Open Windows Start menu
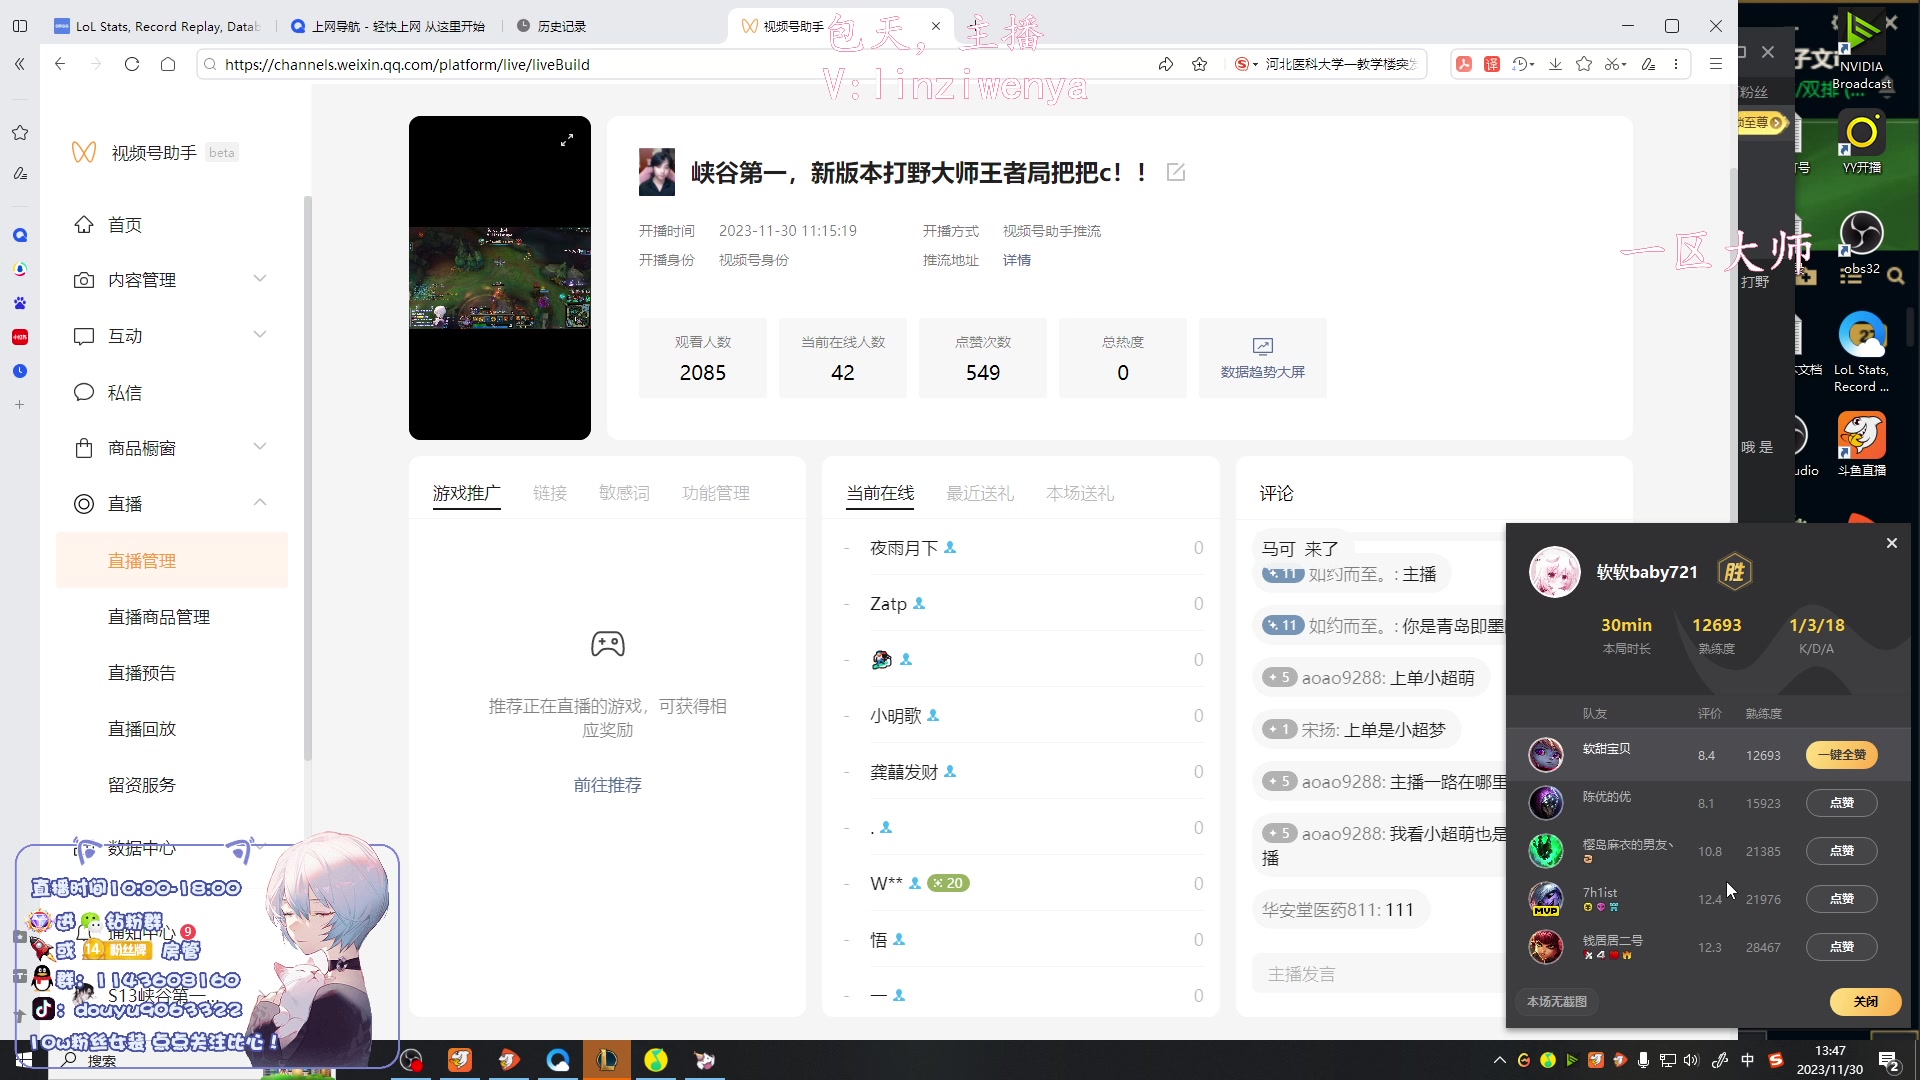 [24, 1060]
